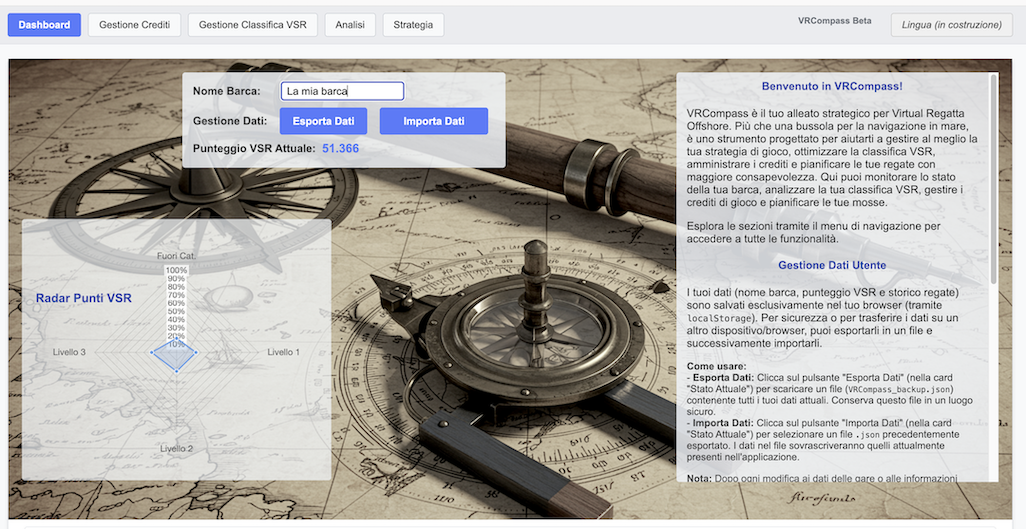Click the Radar Punti VSR title
1026x529 pixels.
pyautogui.click(x=84, y=298)
